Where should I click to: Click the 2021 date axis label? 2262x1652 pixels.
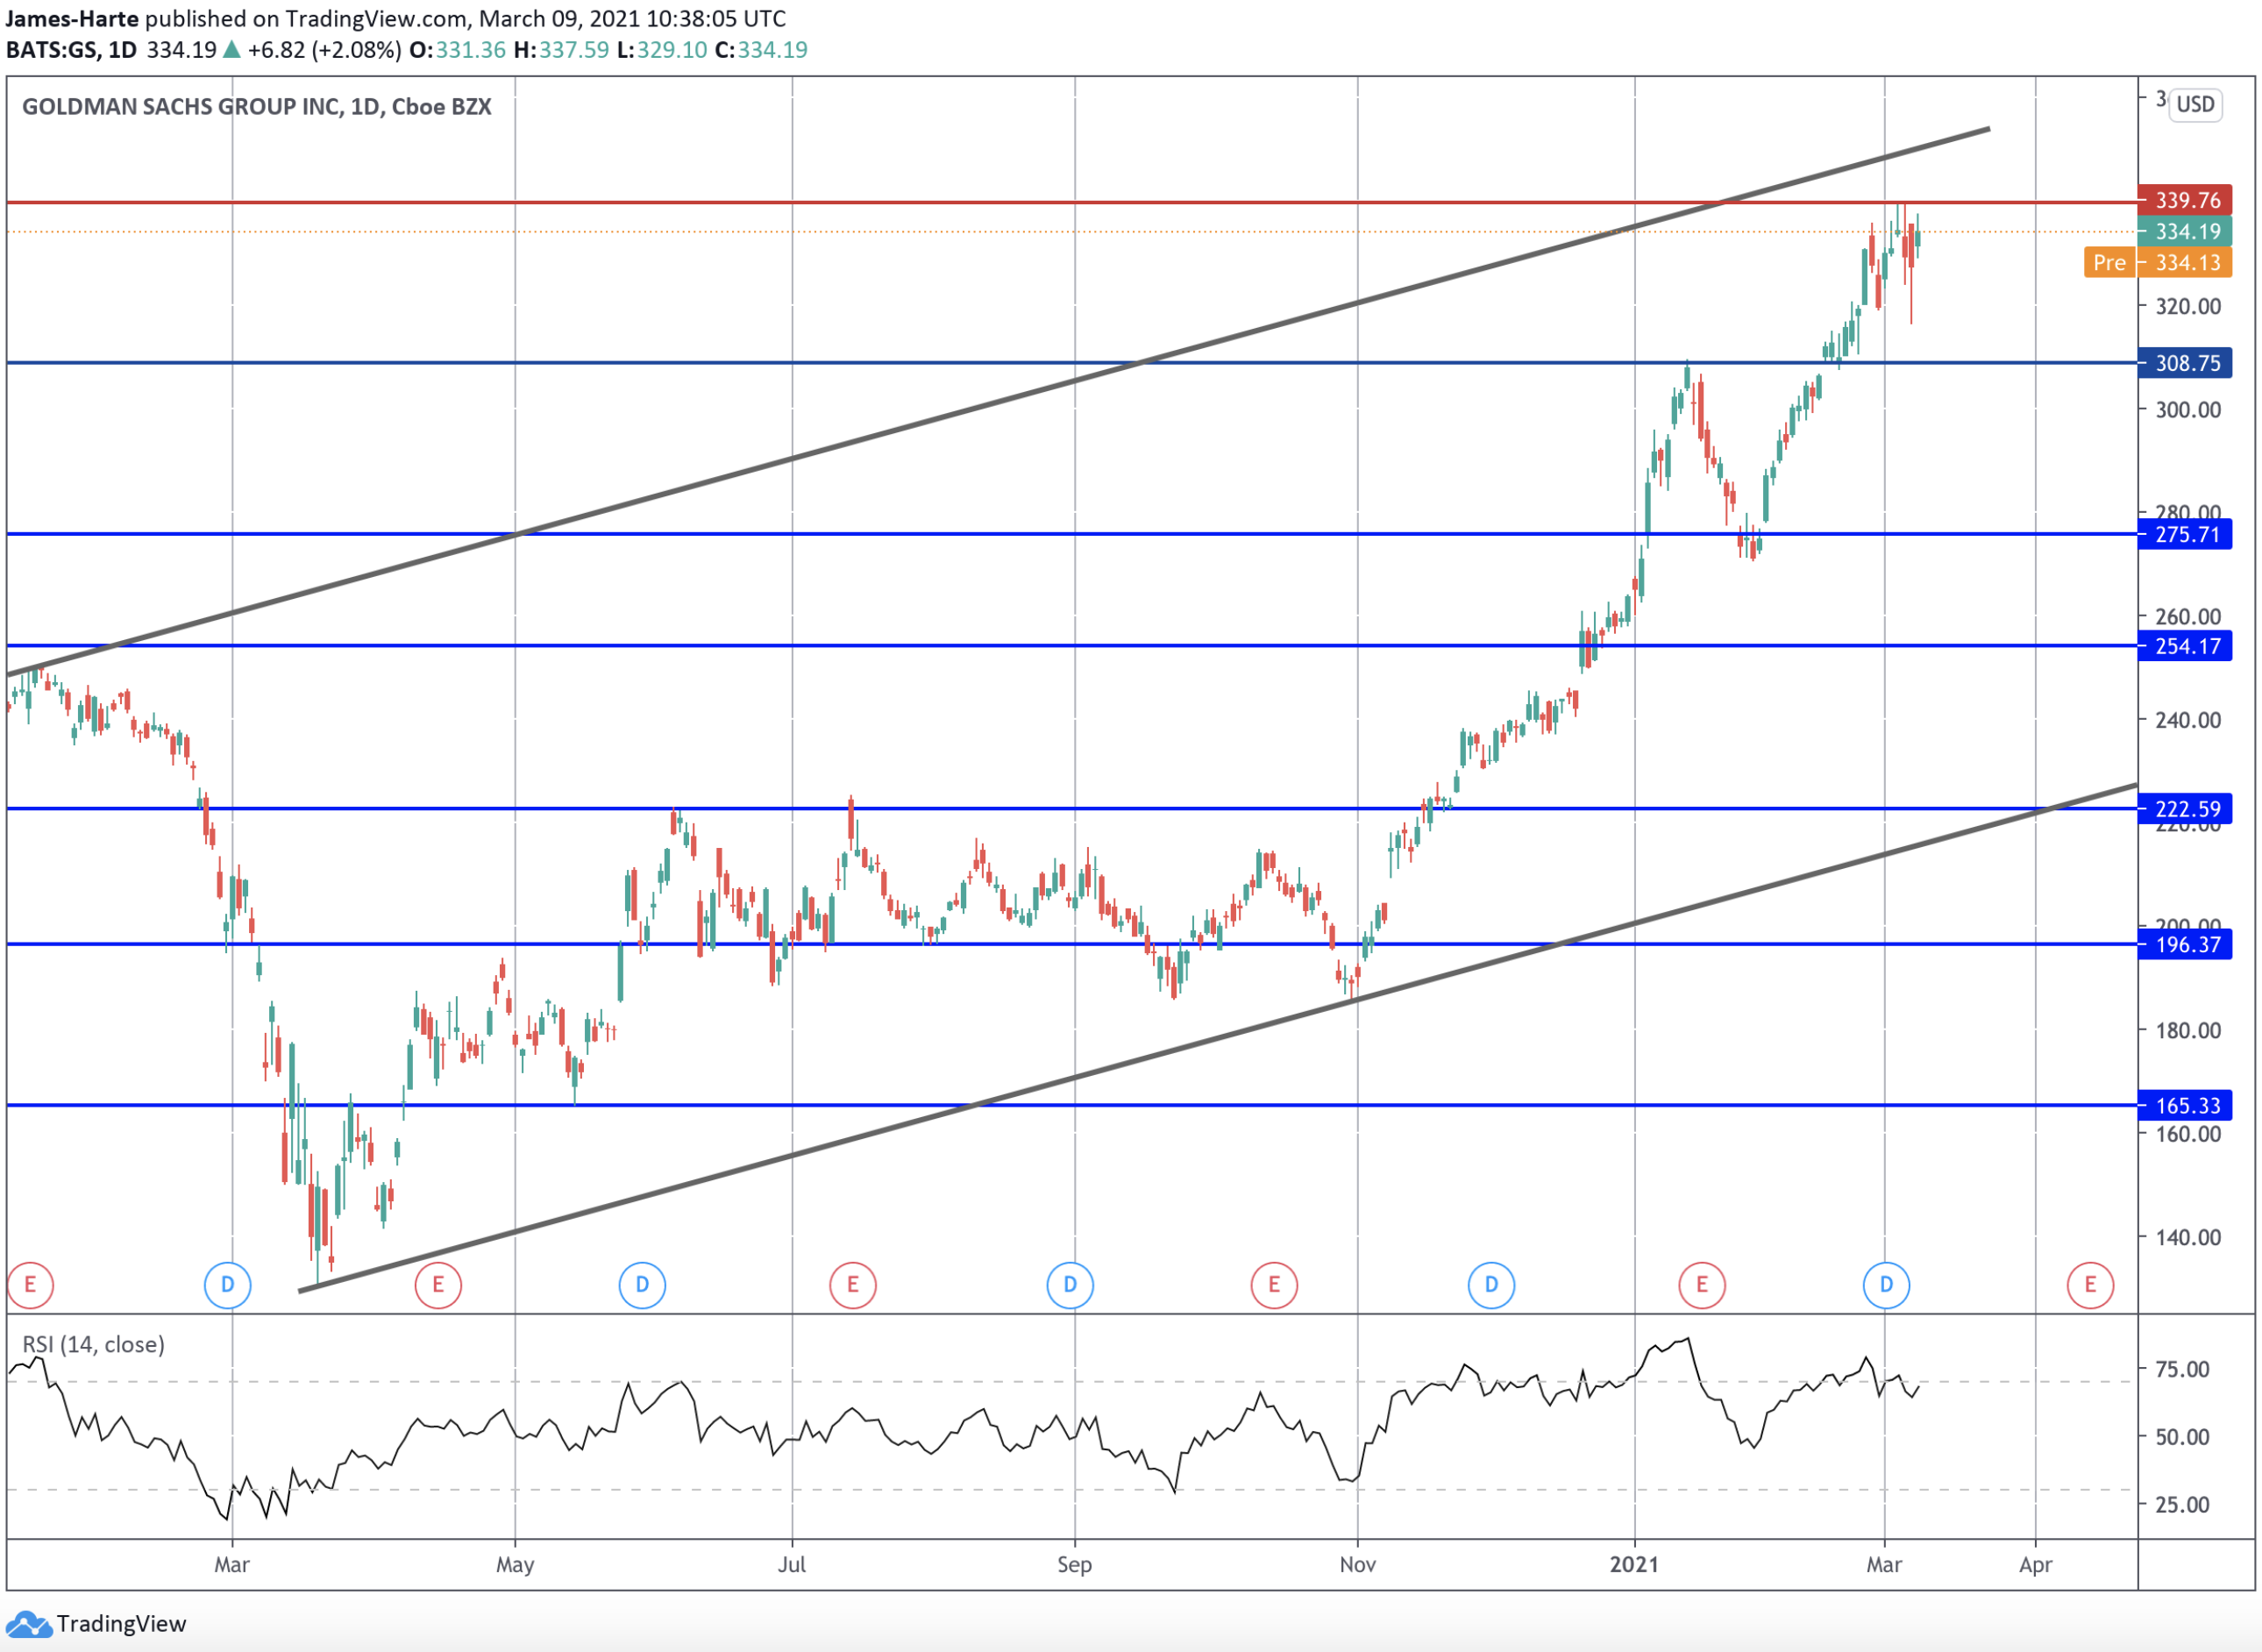pos(1633,1564)
